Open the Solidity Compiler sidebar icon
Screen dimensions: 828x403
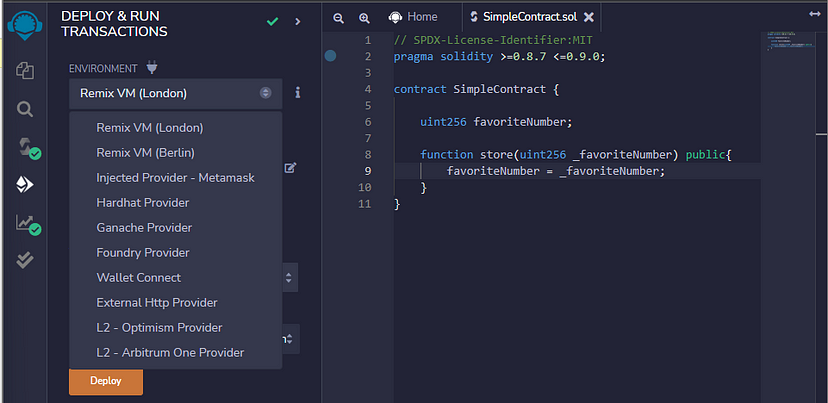coord(29,148)
